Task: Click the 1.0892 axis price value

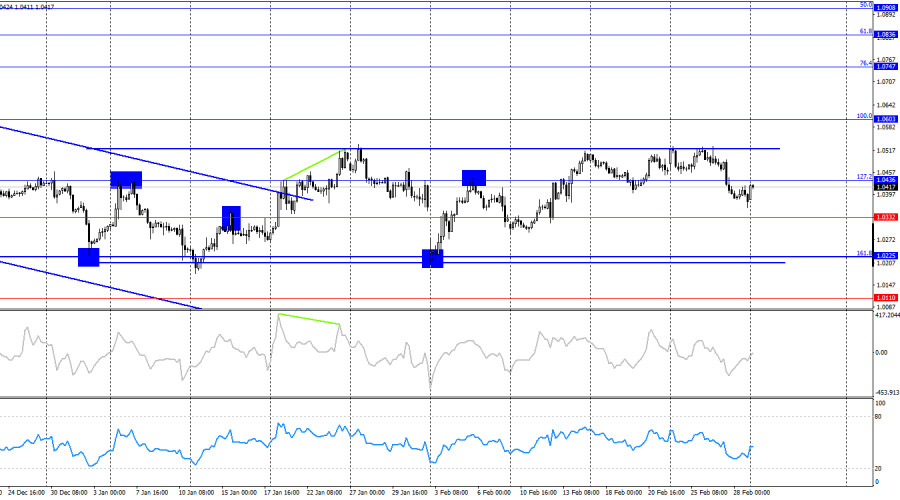Action: tap(886, 15)
